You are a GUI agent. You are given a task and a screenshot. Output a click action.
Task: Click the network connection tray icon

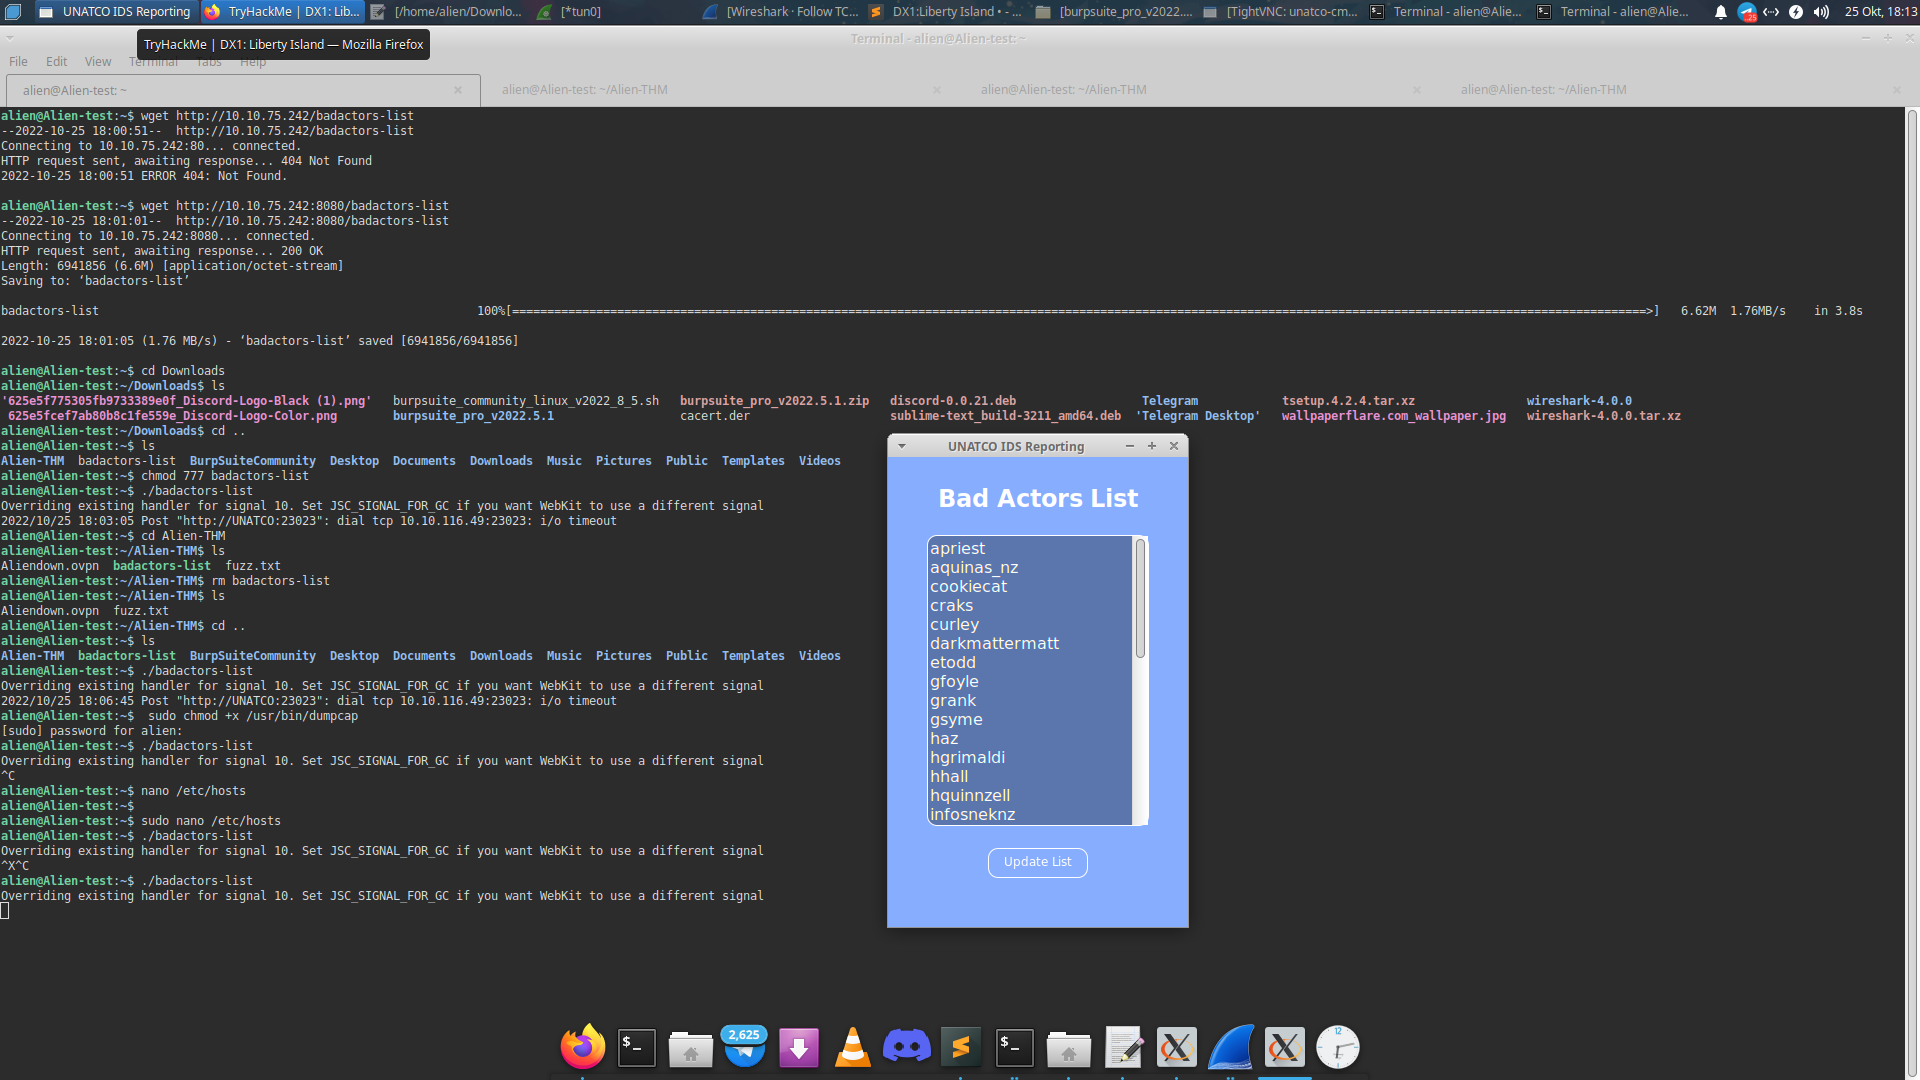1771,12
